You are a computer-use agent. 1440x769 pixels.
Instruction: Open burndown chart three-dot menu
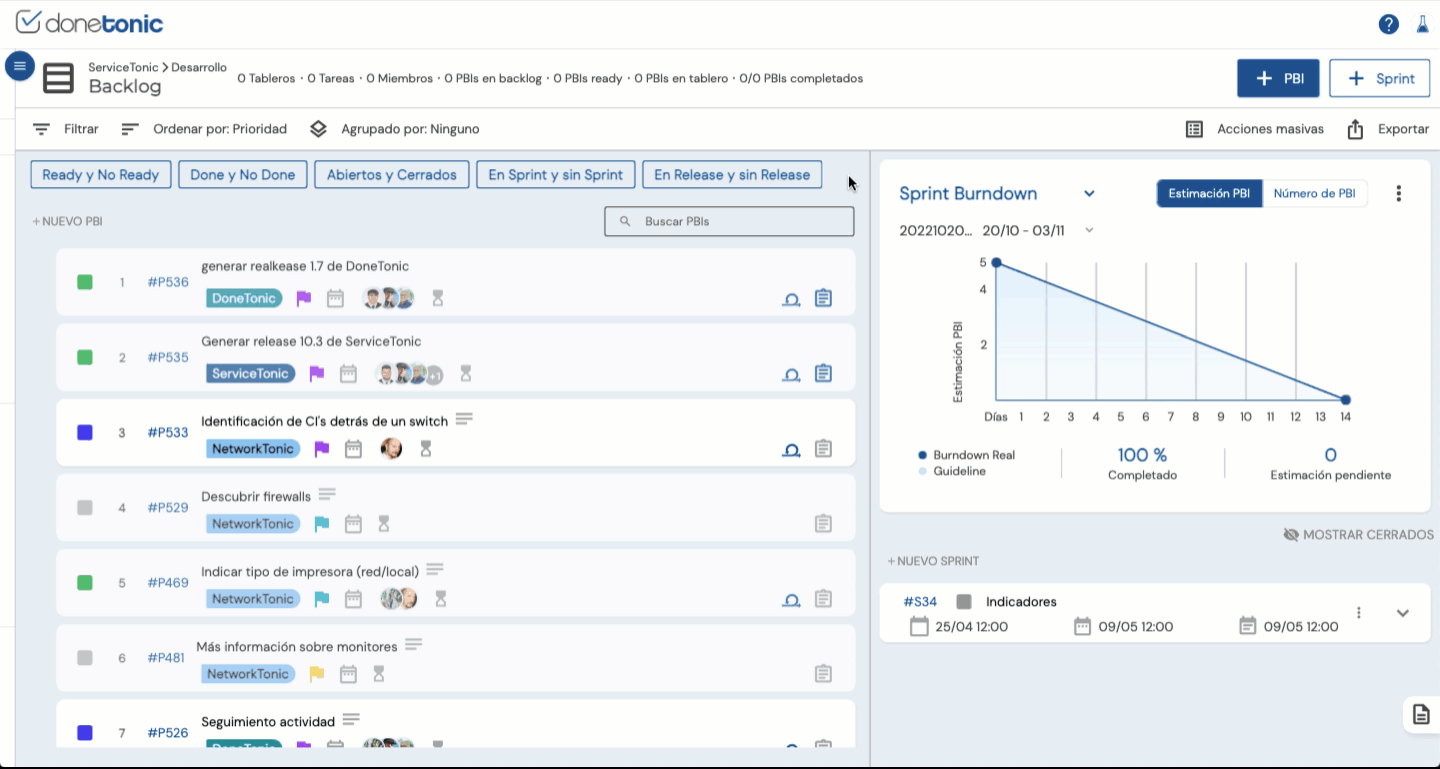point(1399,194)
